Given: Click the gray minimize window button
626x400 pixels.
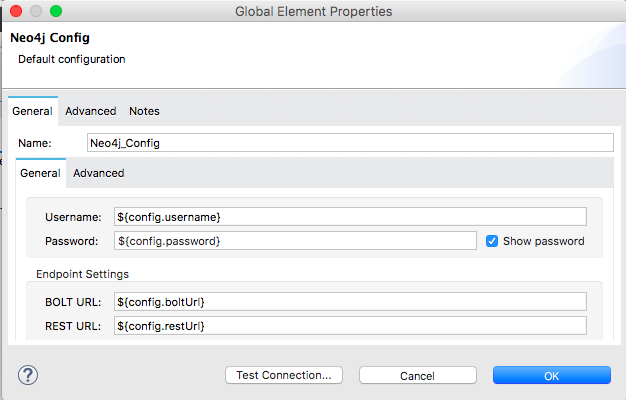Looking at the screenshot, I should (36, 12).
